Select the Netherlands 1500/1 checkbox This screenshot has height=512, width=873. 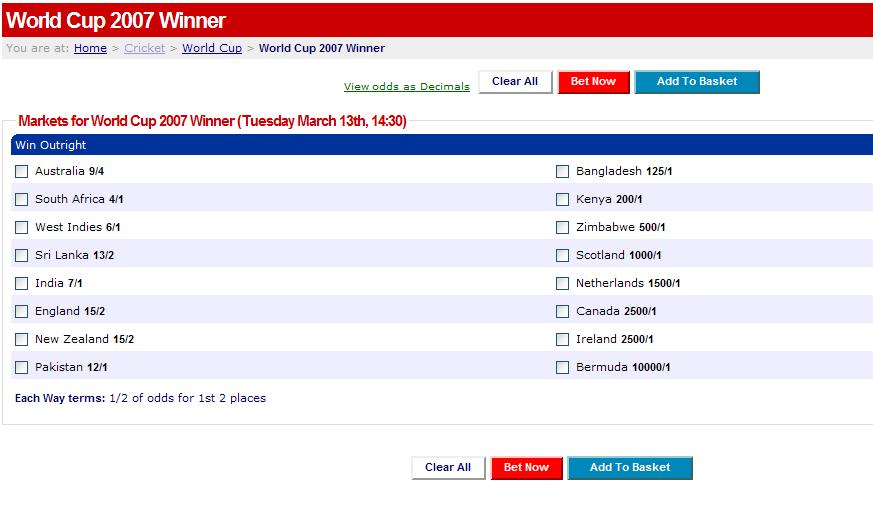pos(563,284)
